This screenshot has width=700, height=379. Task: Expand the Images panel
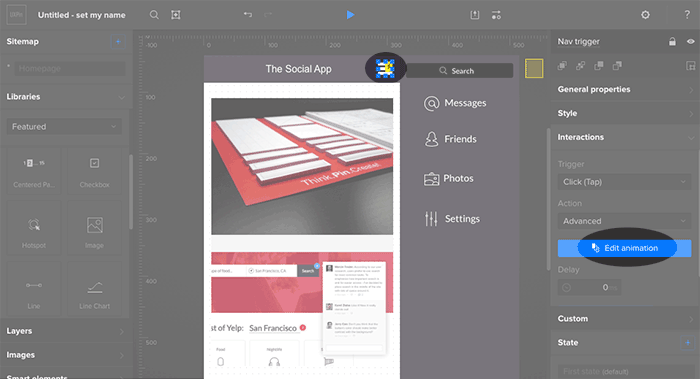pyautogui.click(x=66, y=355)
